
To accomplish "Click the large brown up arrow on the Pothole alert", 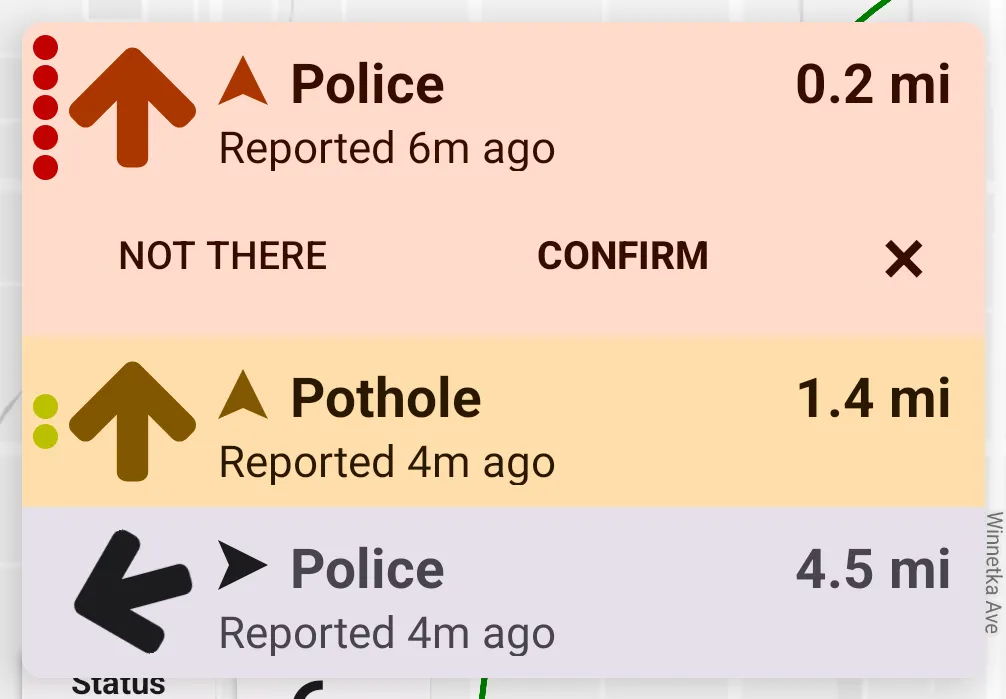I will 133,420.
